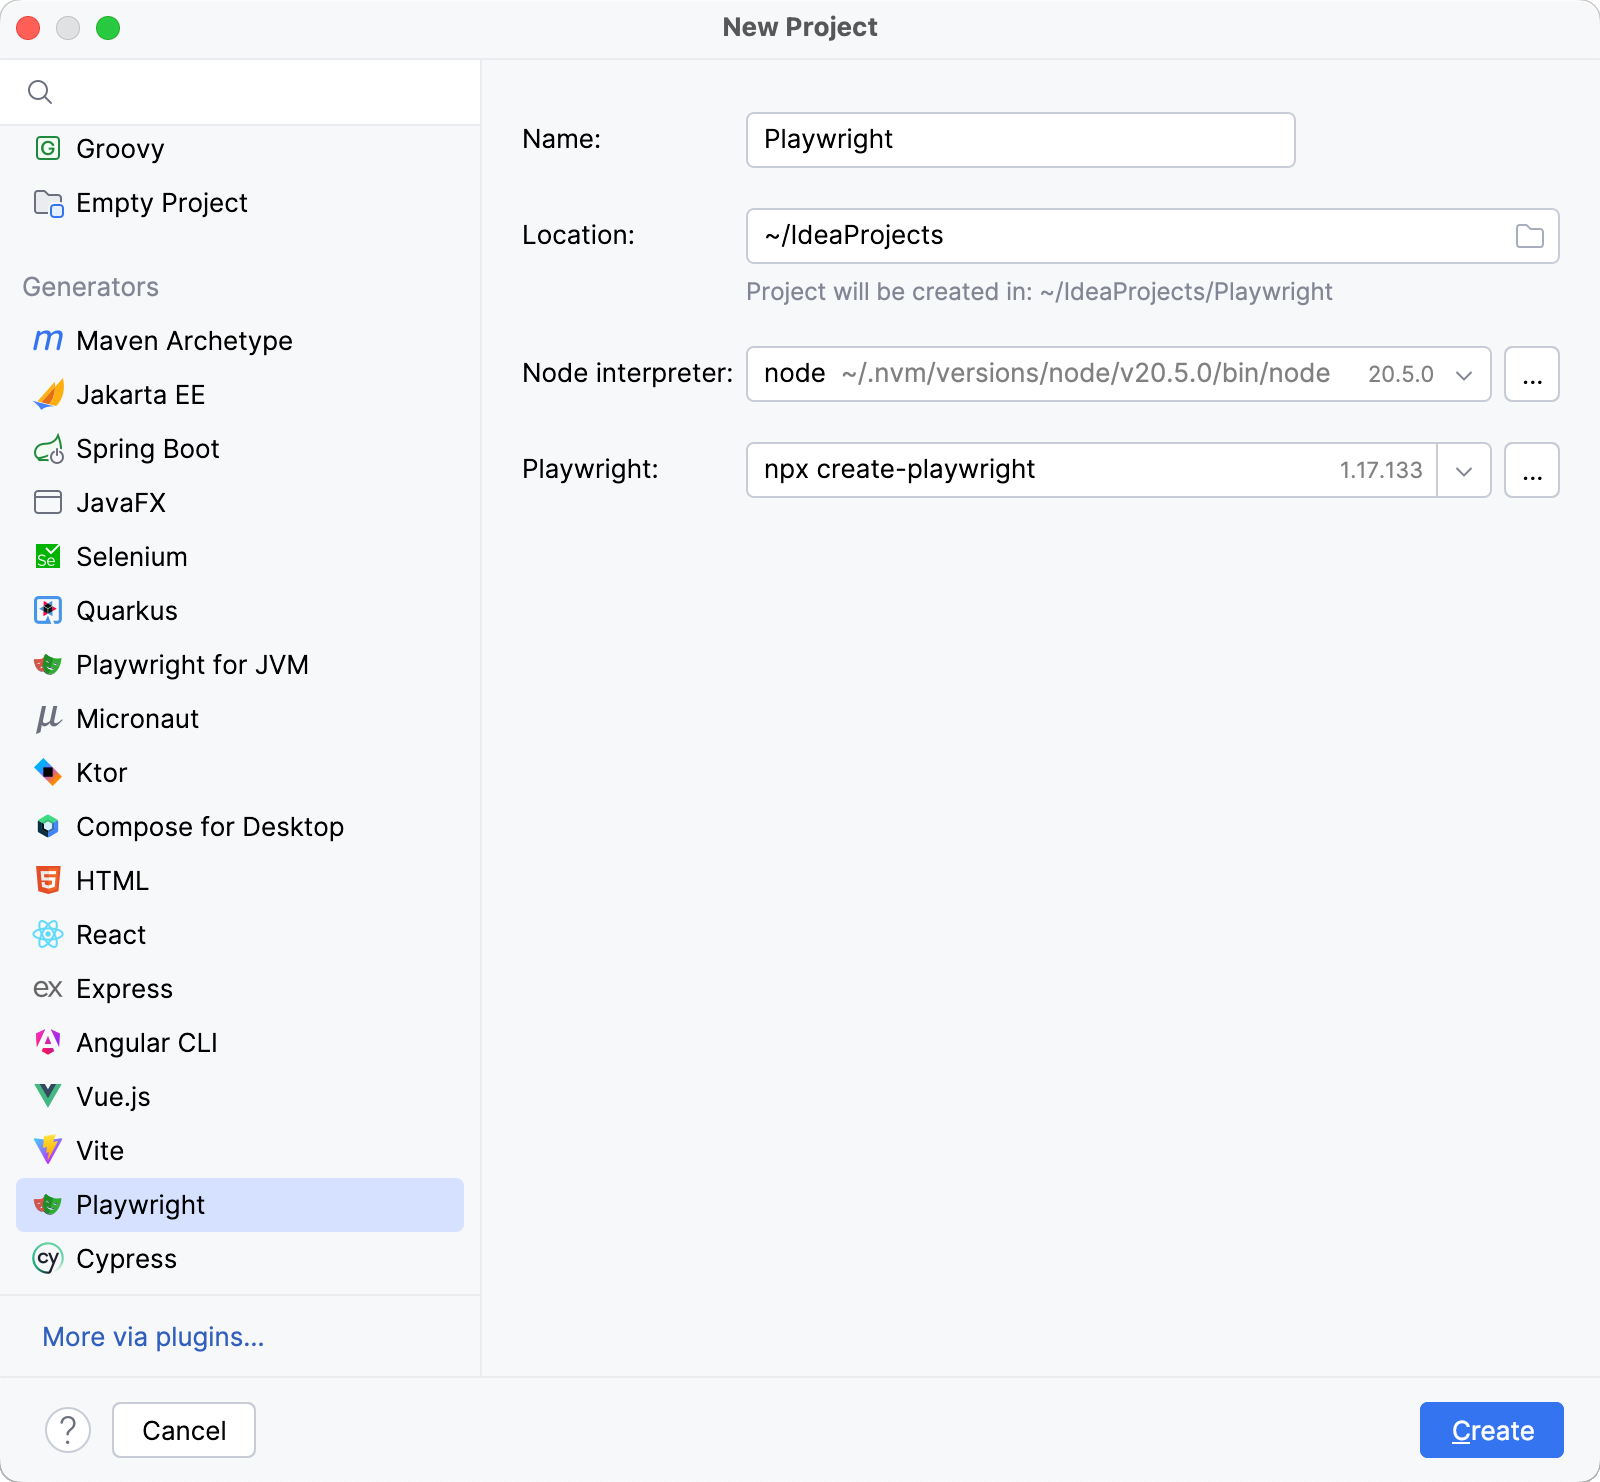1600x1482 pixels.
Task: Browse location using the folder icon
Action: (x=1529, y=236)
